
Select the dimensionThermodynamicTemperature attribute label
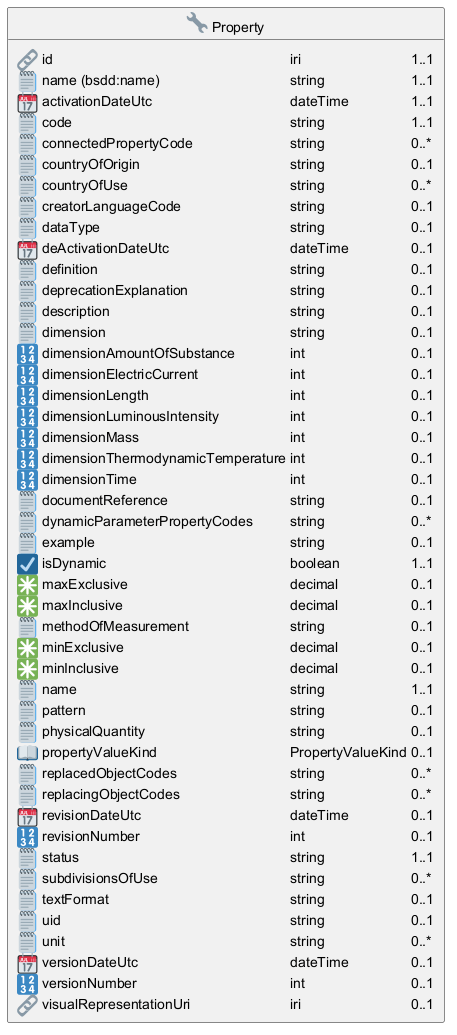pos(163,459)
